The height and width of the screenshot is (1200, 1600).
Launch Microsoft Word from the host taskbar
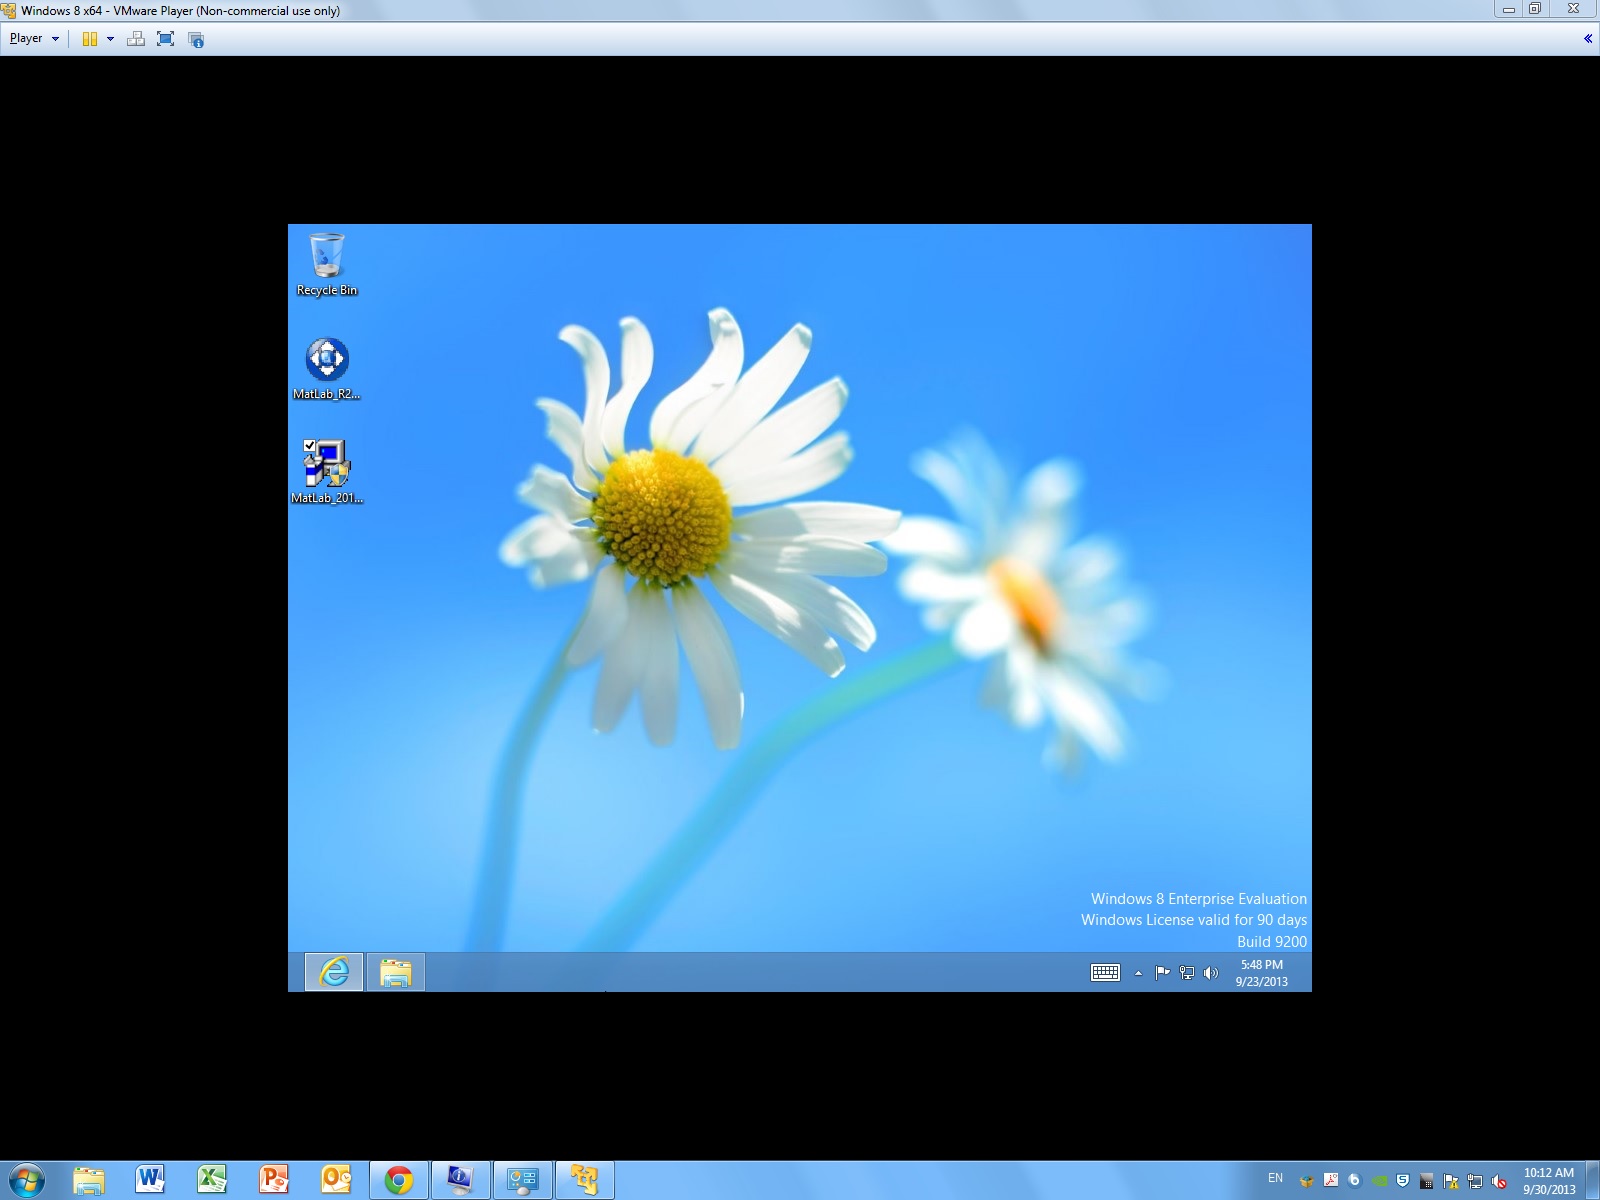pyautogui.click(x=150, y=1180)
